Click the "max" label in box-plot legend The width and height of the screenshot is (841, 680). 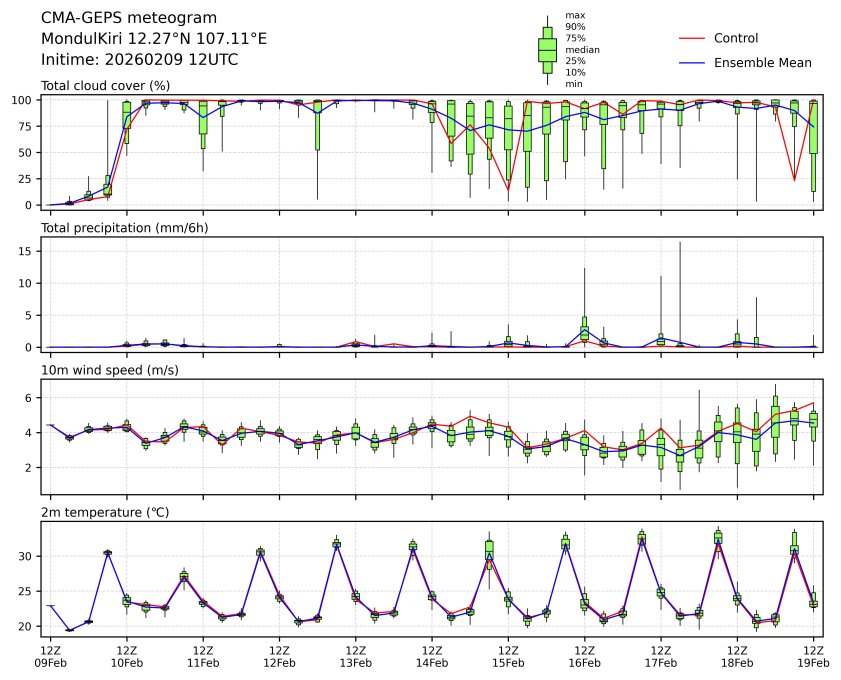[x=574, y=16]
